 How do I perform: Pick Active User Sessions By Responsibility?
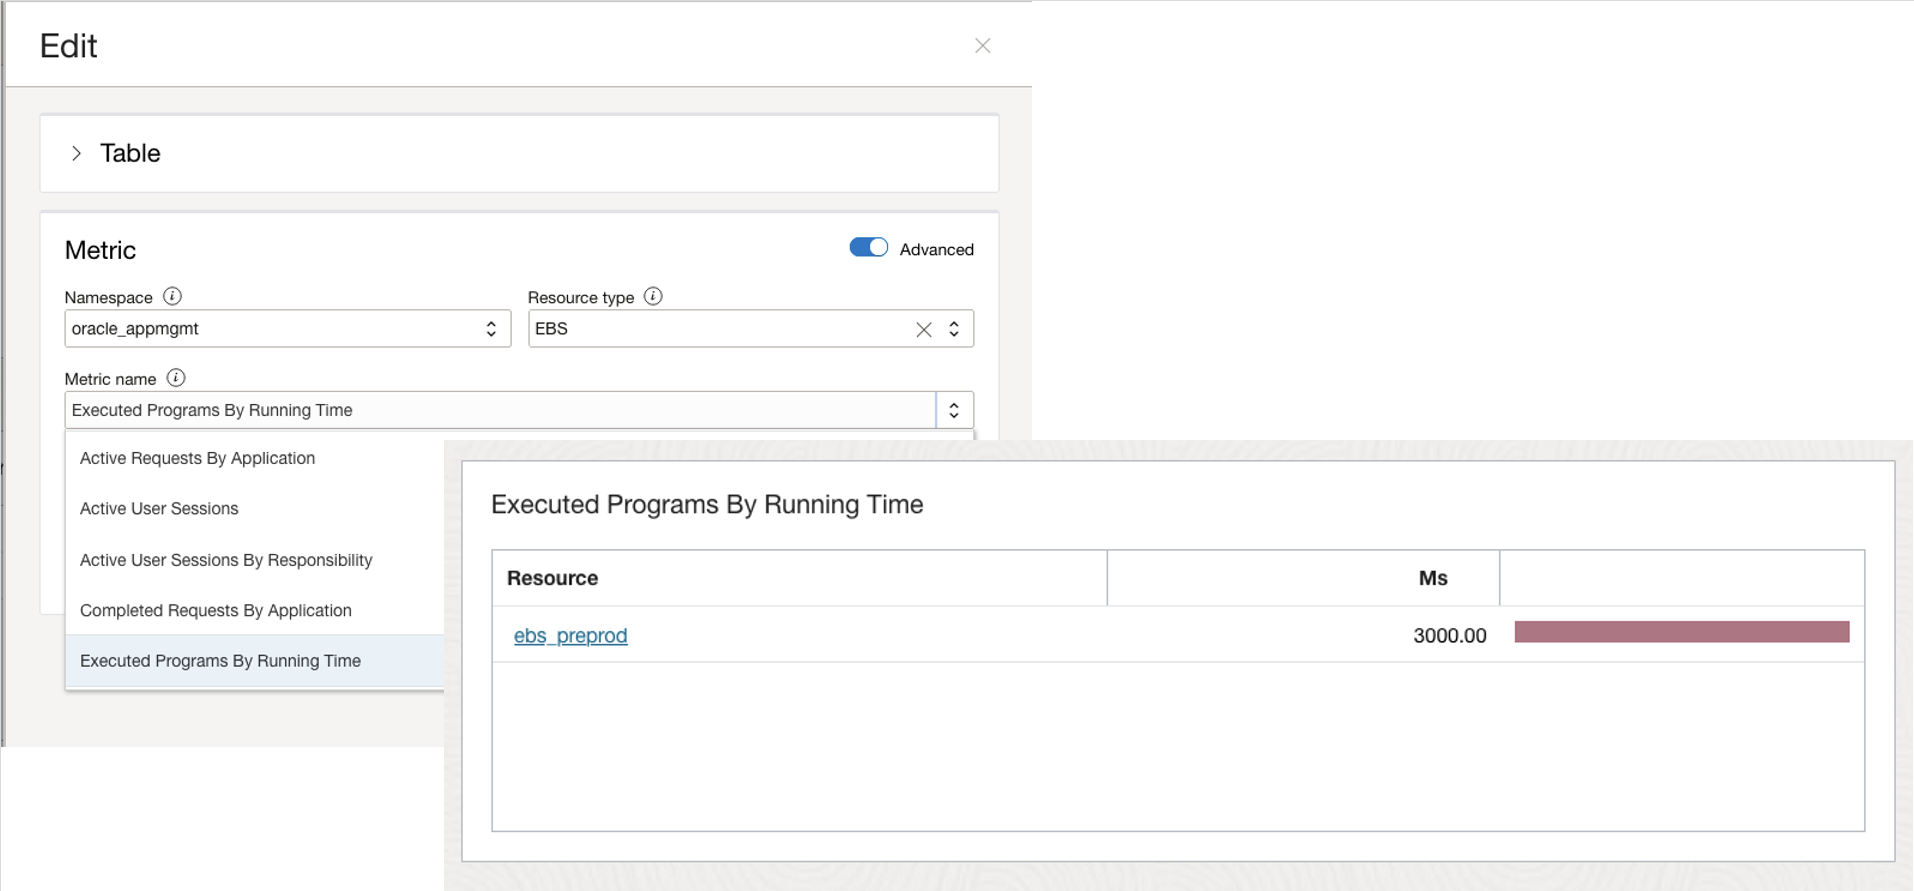pyautogui.click(x=226, y=560)
